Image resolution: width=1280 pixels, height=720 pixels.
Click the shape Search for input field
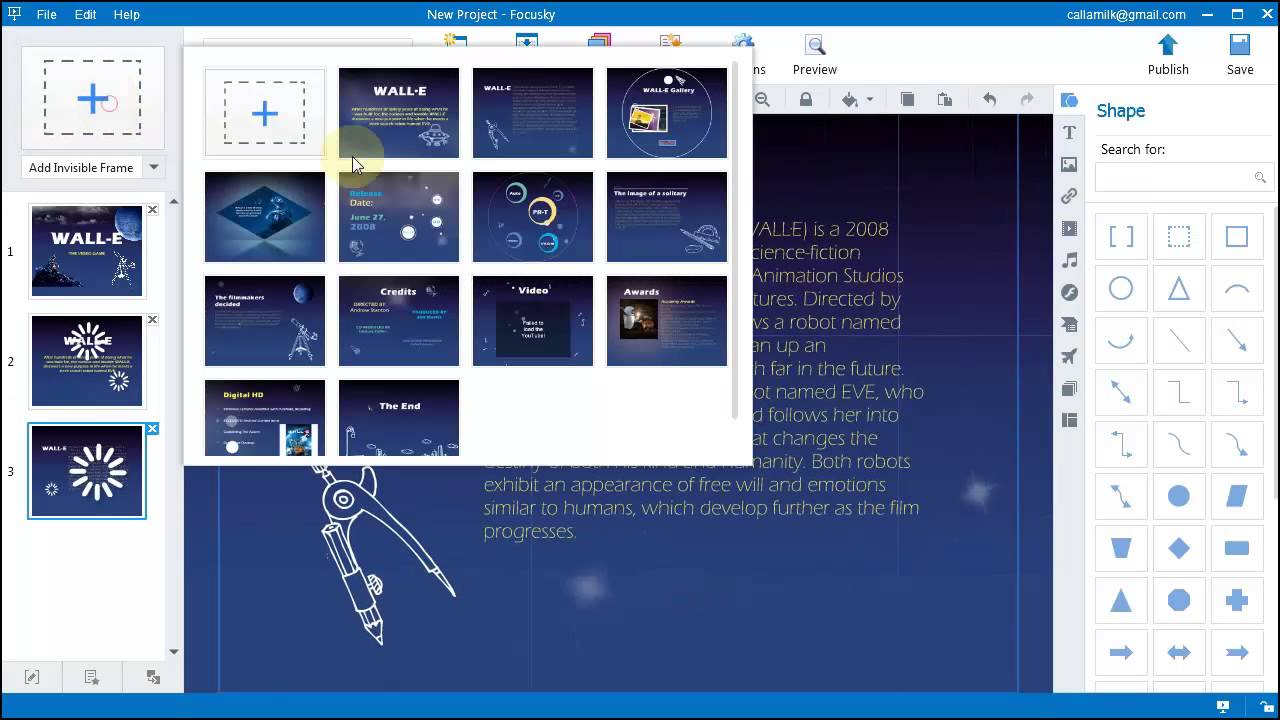[x=1184, y=177]
